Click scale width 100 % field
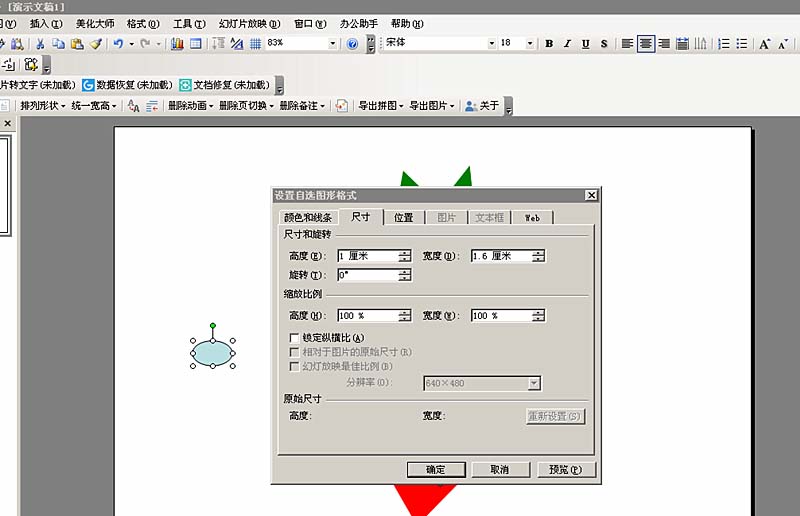800x516 pixels. tap(501, 315)
